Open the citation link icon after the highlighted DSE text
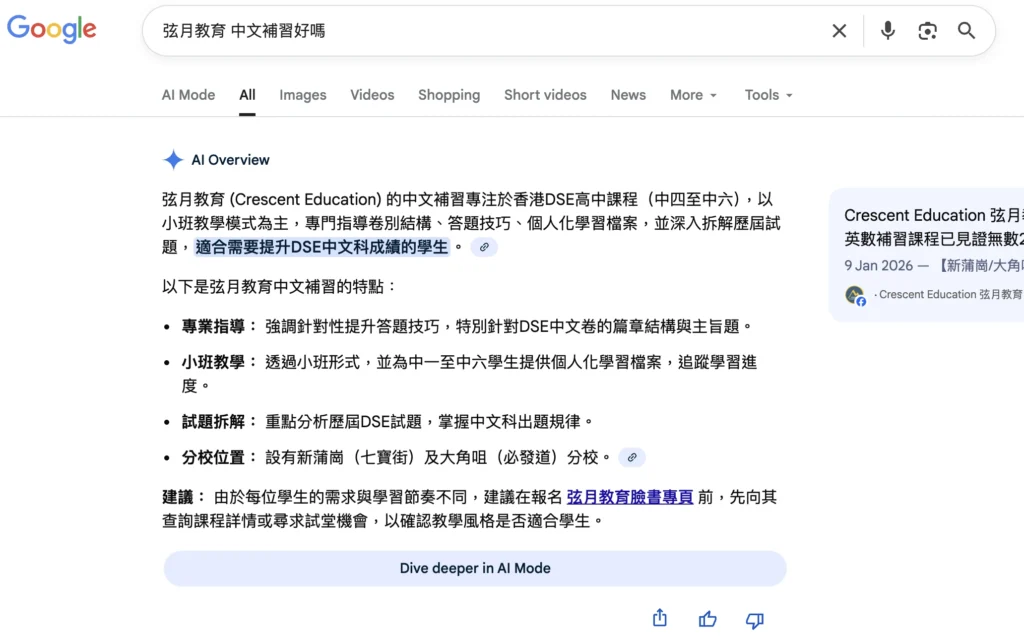 [x=484, y=247]
